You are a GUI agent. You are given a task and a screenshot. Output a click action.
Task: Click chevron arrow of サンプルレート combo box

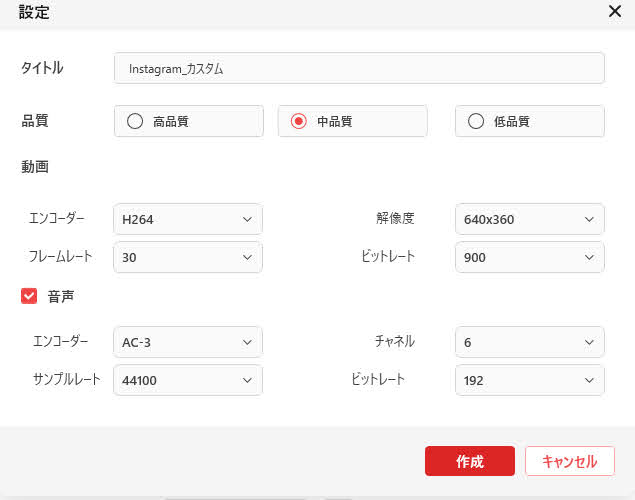click(247, 381)
